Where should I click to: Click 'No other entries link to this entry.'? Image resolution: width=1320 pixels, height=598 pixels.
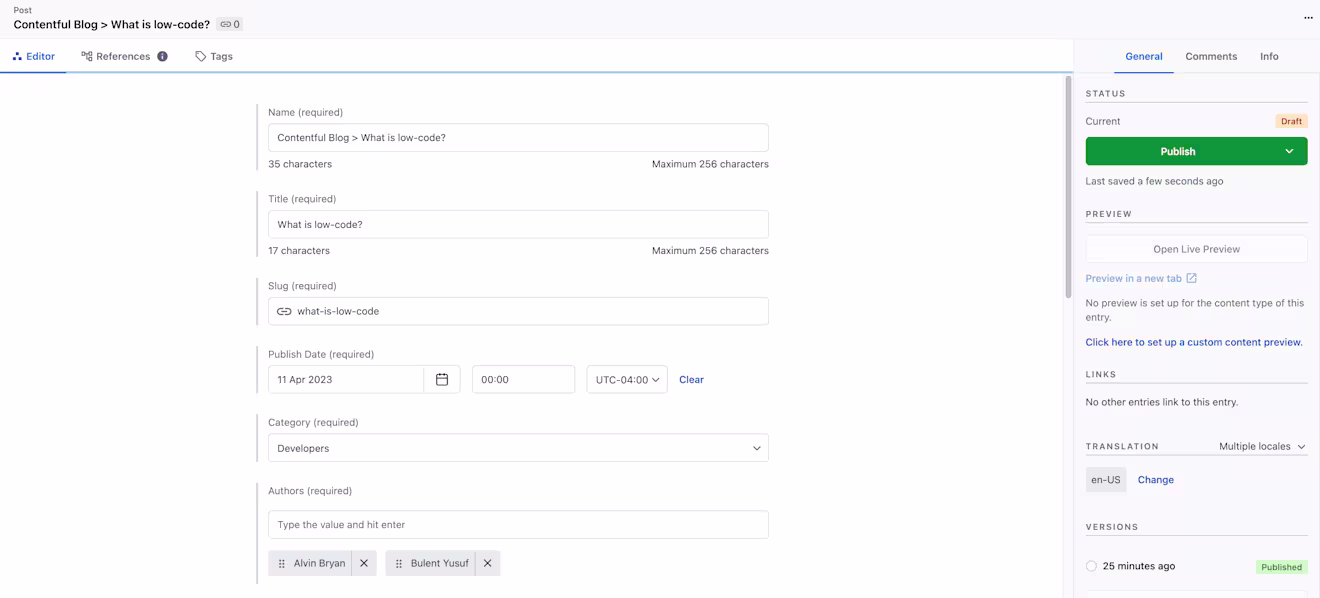click(x=1161, y=402)
